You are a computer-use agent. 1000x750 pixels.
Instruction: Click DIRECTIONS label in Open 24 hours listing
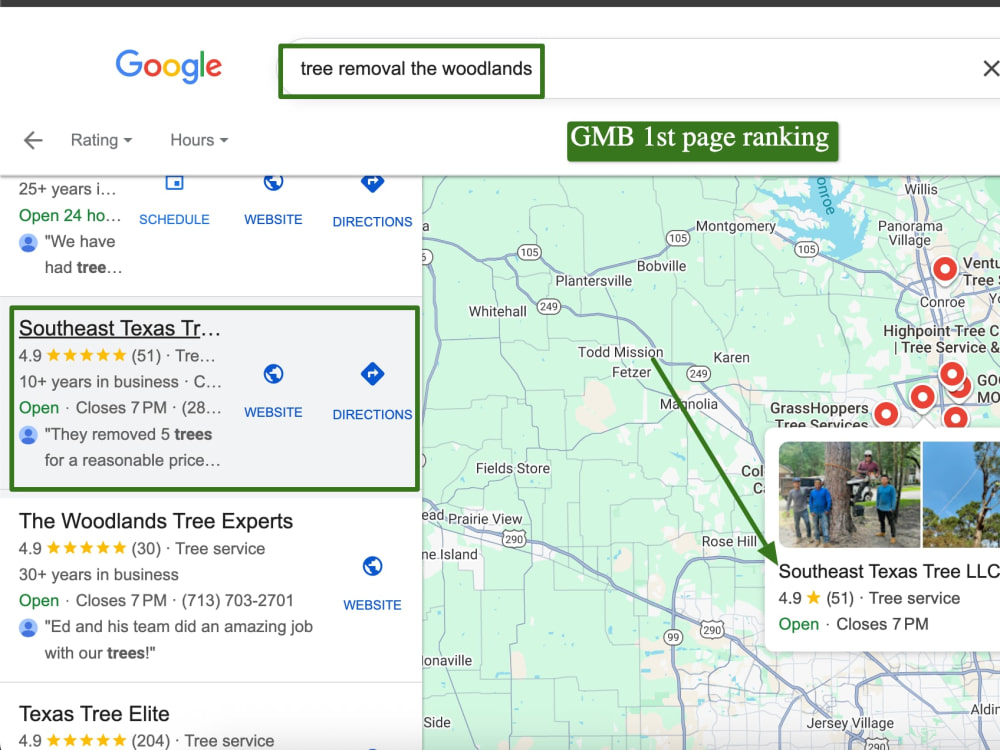[372, 222]
